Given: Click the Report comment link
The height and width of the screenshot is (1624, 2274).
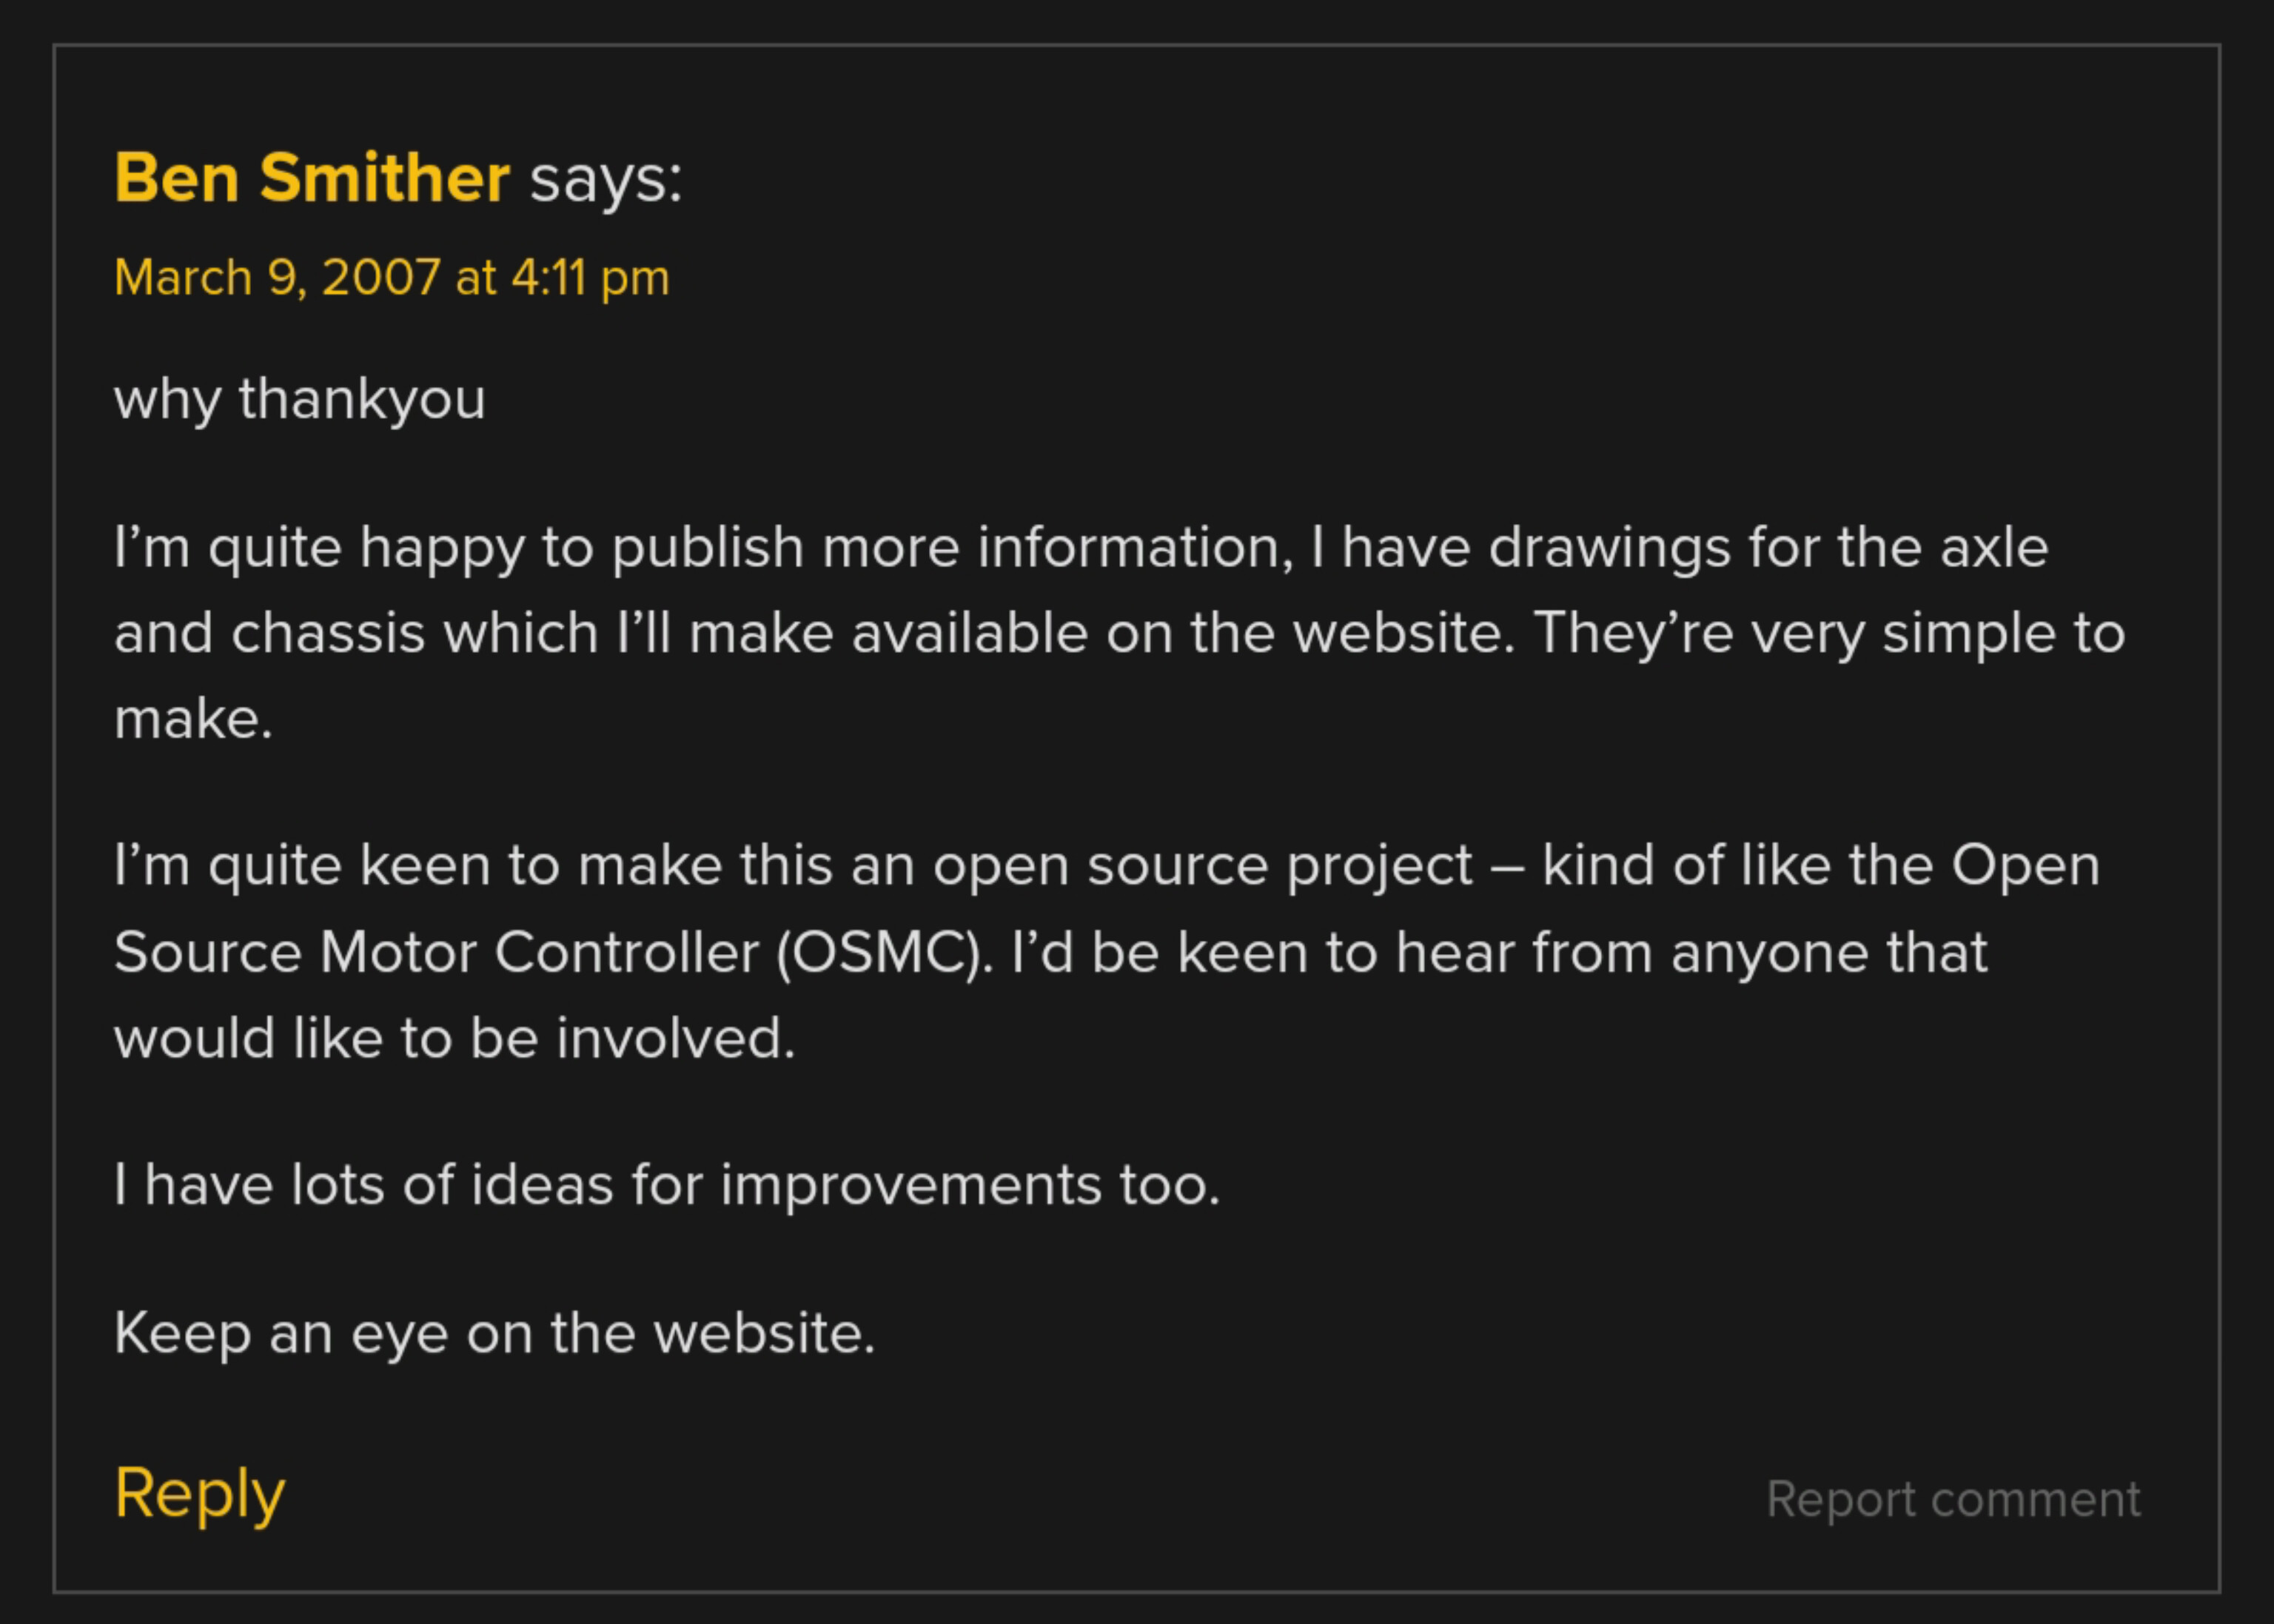Looking at the screenshot, I should pos(1953,1500).
